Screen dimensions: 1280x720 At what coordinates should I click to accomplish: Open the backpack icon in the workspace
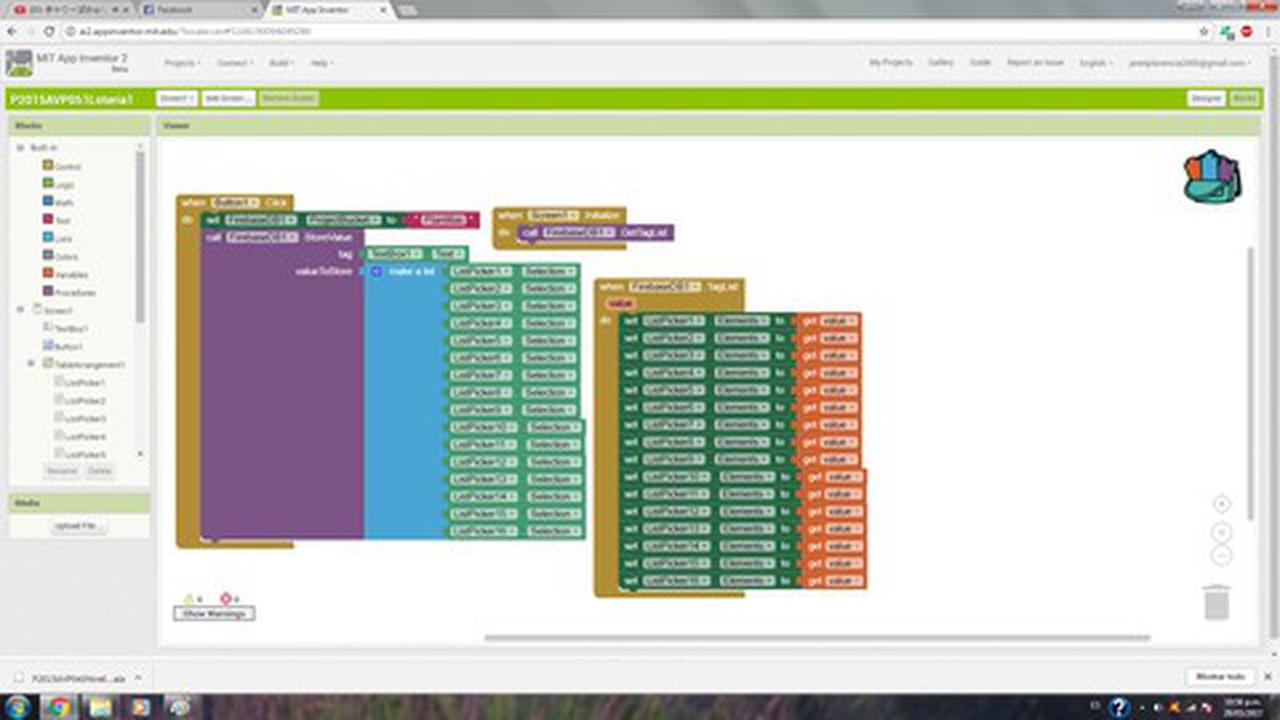[1211, 176]
